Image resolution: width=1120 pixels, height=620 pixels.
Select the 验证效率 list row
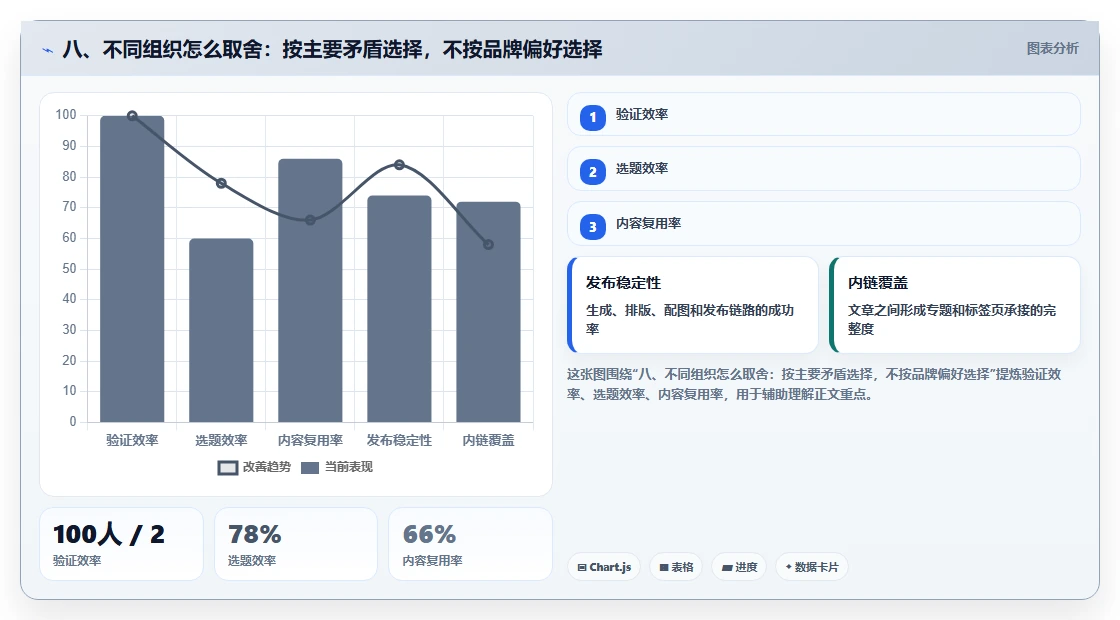[x=824, y=114]
